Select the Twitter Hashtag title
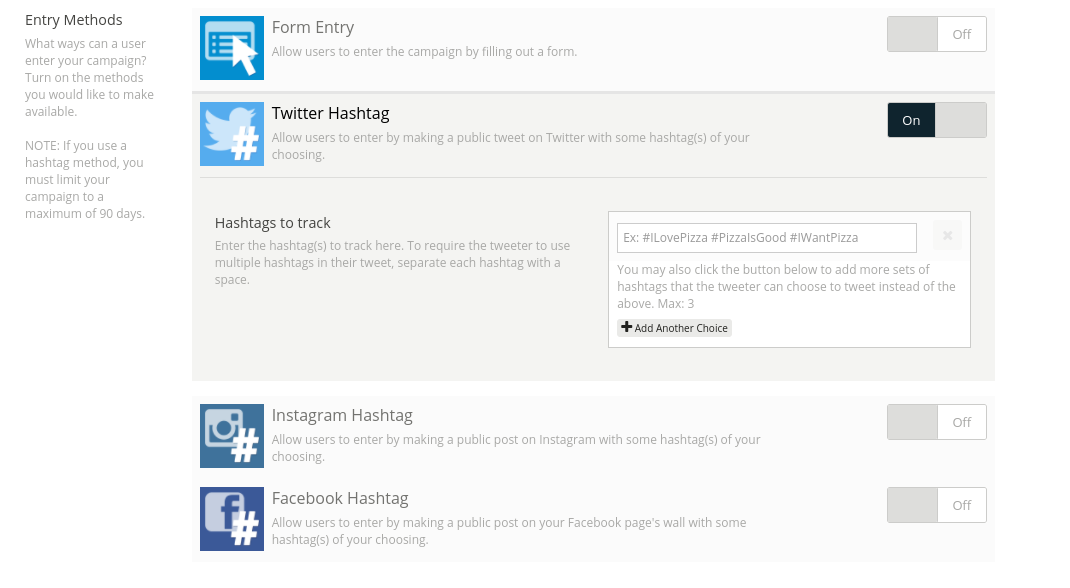The image size is (1070, 588). [x=330, y=113]
